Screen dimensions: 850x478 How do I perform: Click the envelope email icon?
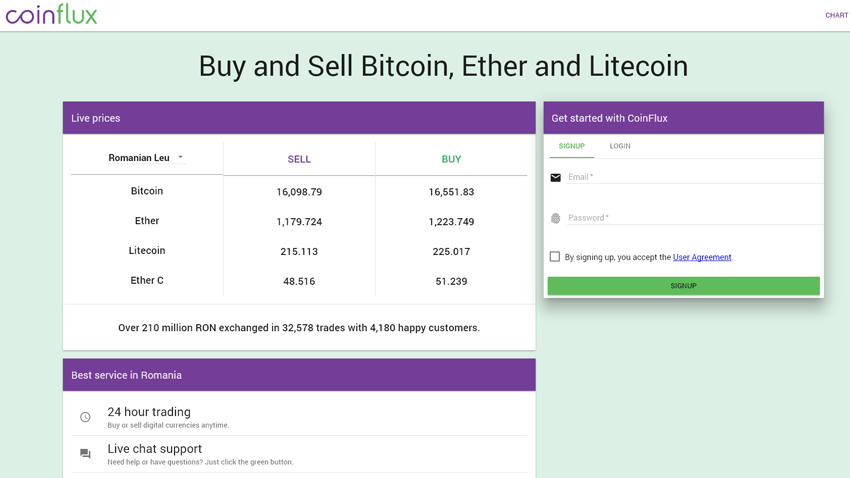pyautogui.click(x=555, y=178)
